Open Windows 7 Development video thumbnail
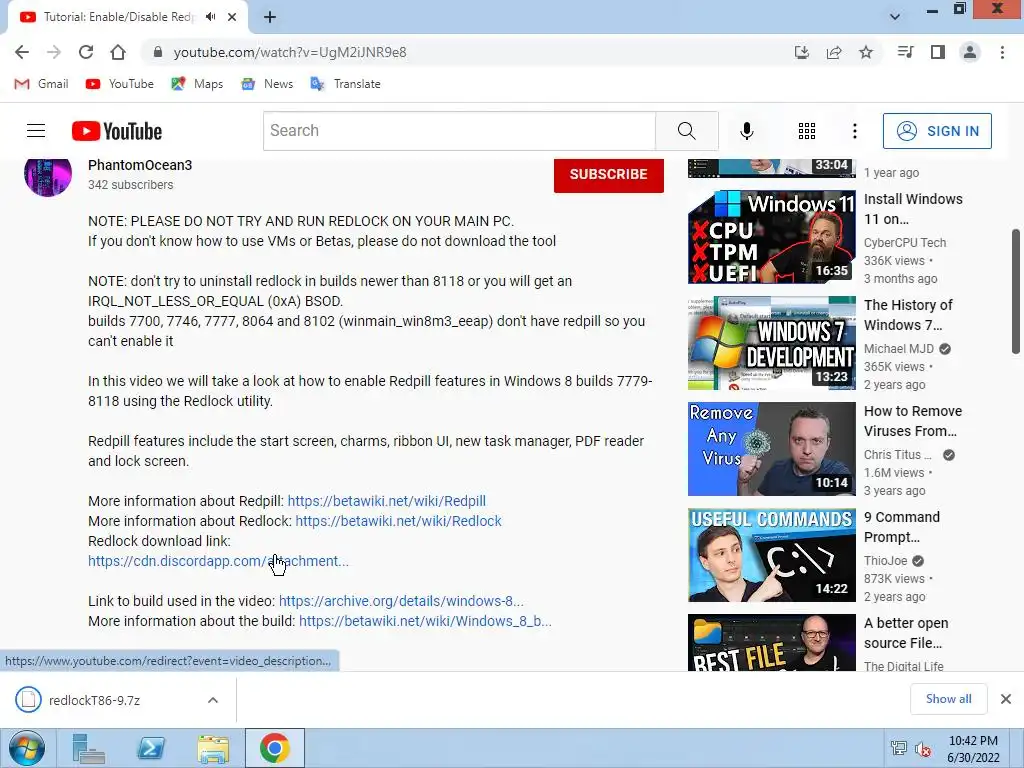This screenshot has width=1024, height=768. point(771,343)
